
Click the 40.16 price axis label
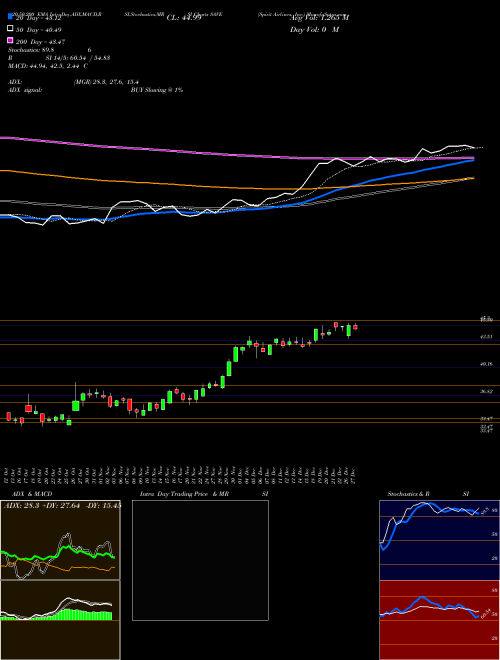(487, 364)
